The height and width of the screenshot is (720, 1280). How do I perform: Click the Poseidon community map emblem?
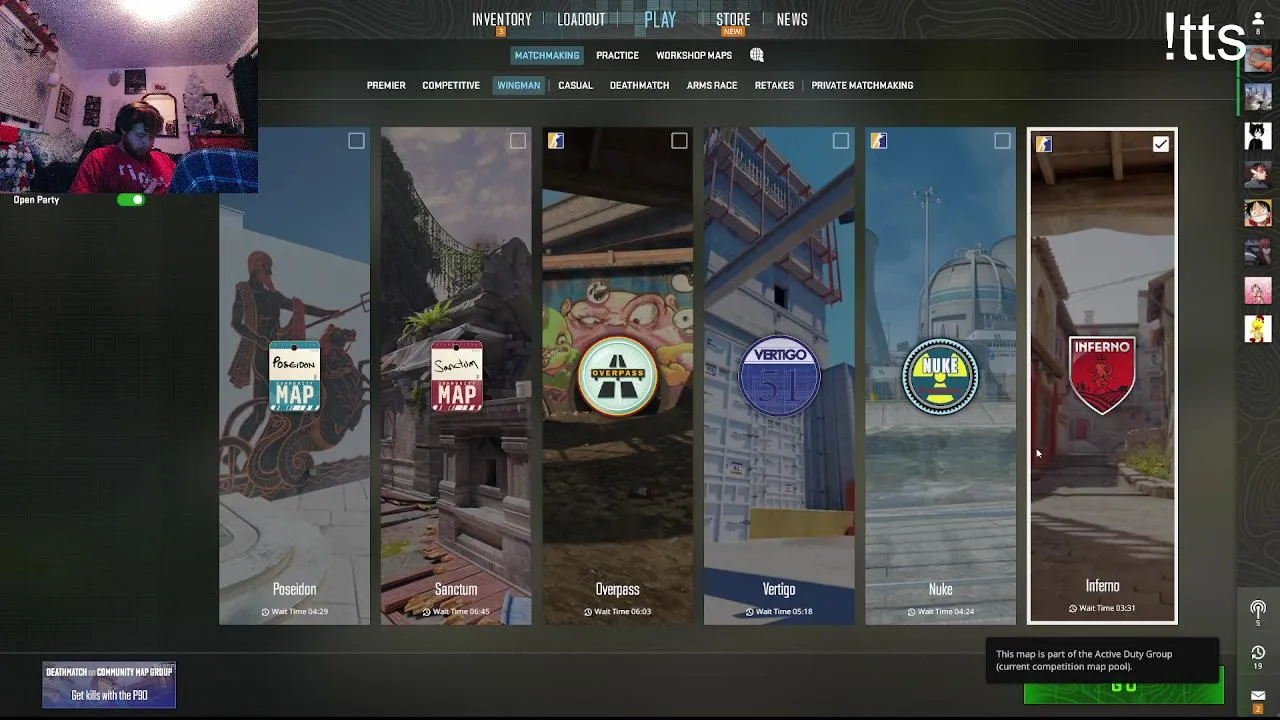coord(294,377)
